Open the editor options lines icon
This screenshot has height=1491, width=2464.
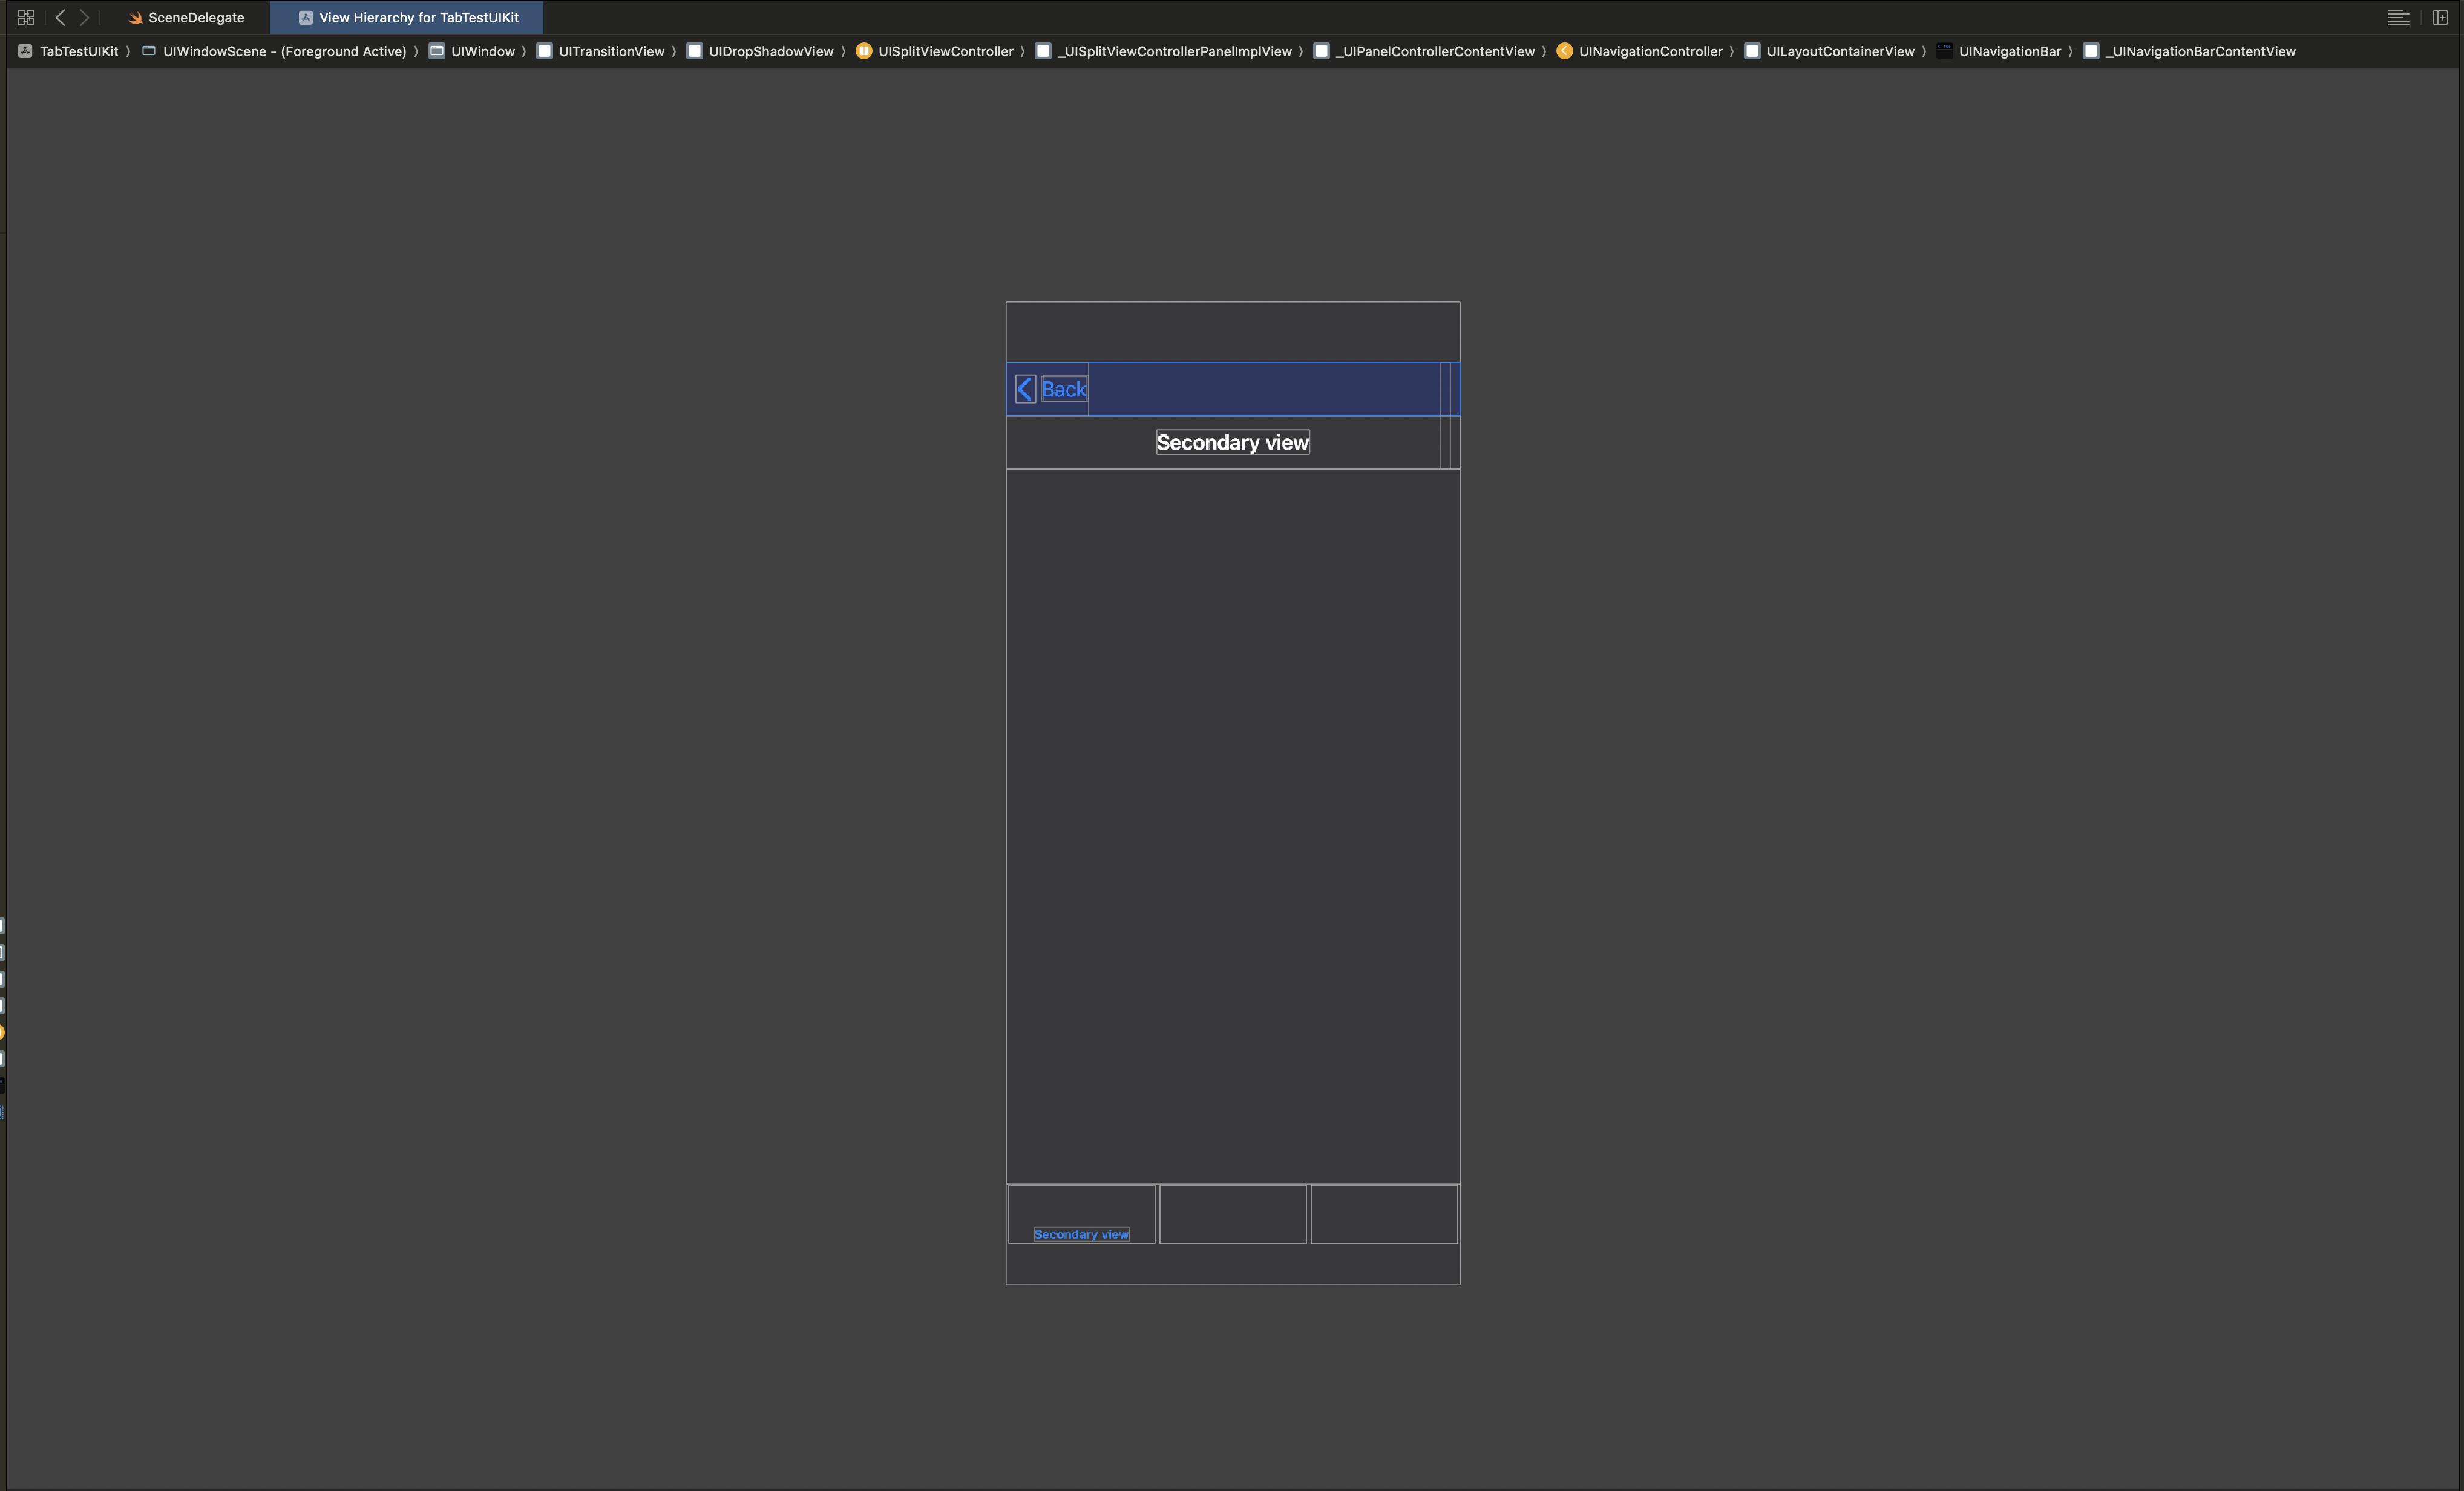(2397, 17)
